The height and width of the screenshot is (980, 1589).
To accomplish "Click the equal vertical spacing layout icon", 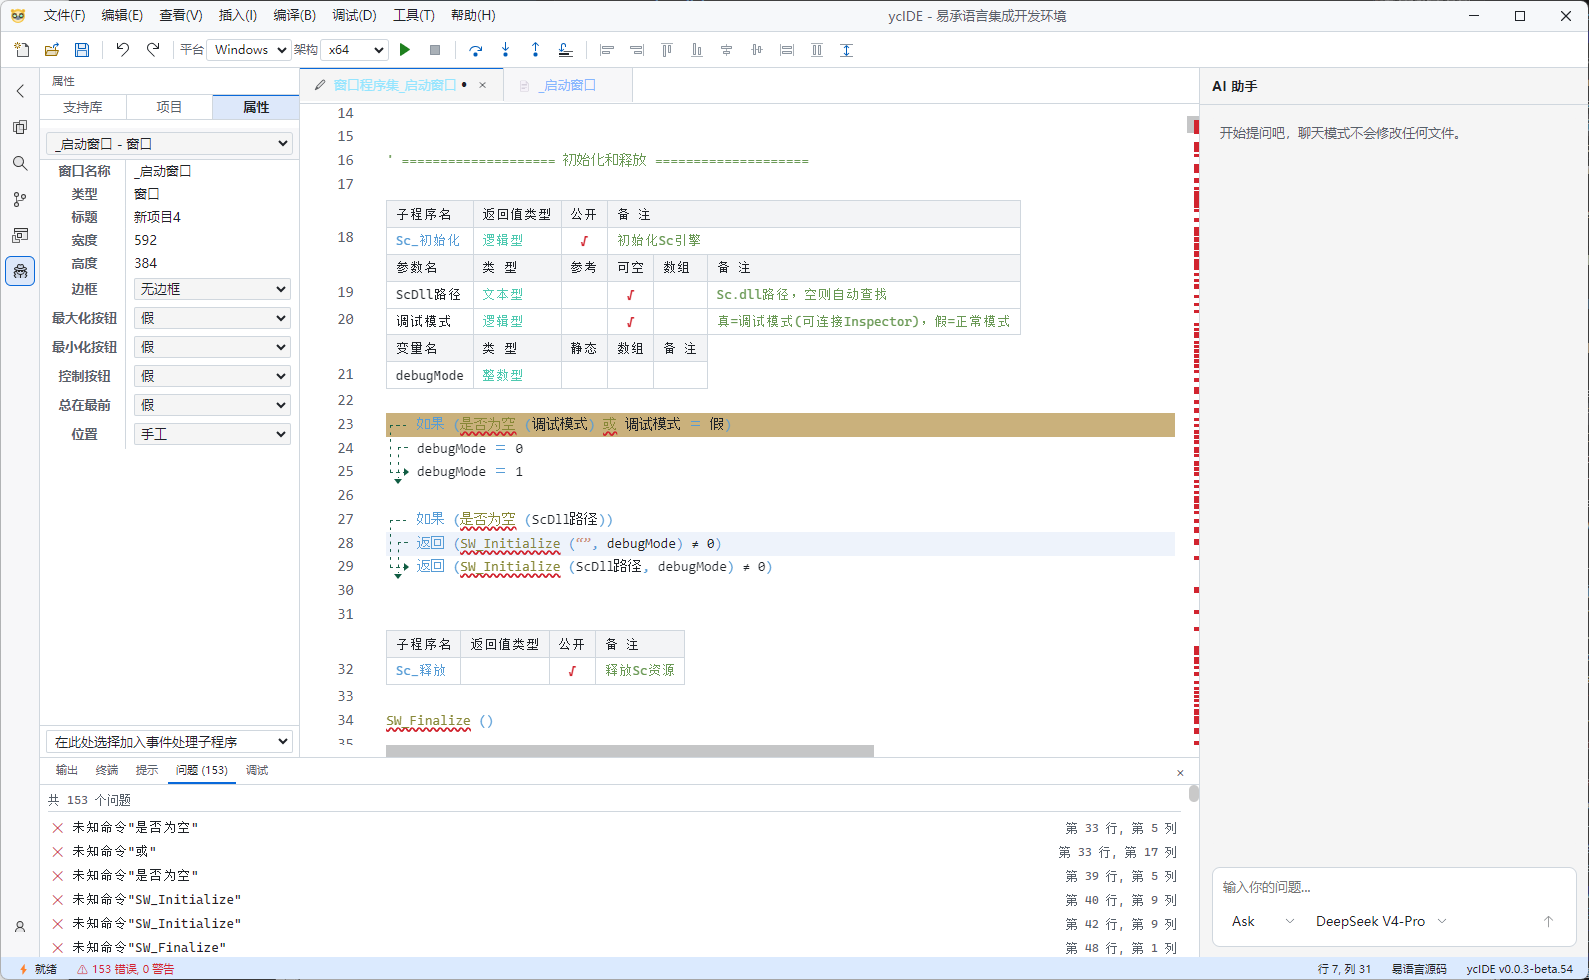I will (x=847, y=50).
